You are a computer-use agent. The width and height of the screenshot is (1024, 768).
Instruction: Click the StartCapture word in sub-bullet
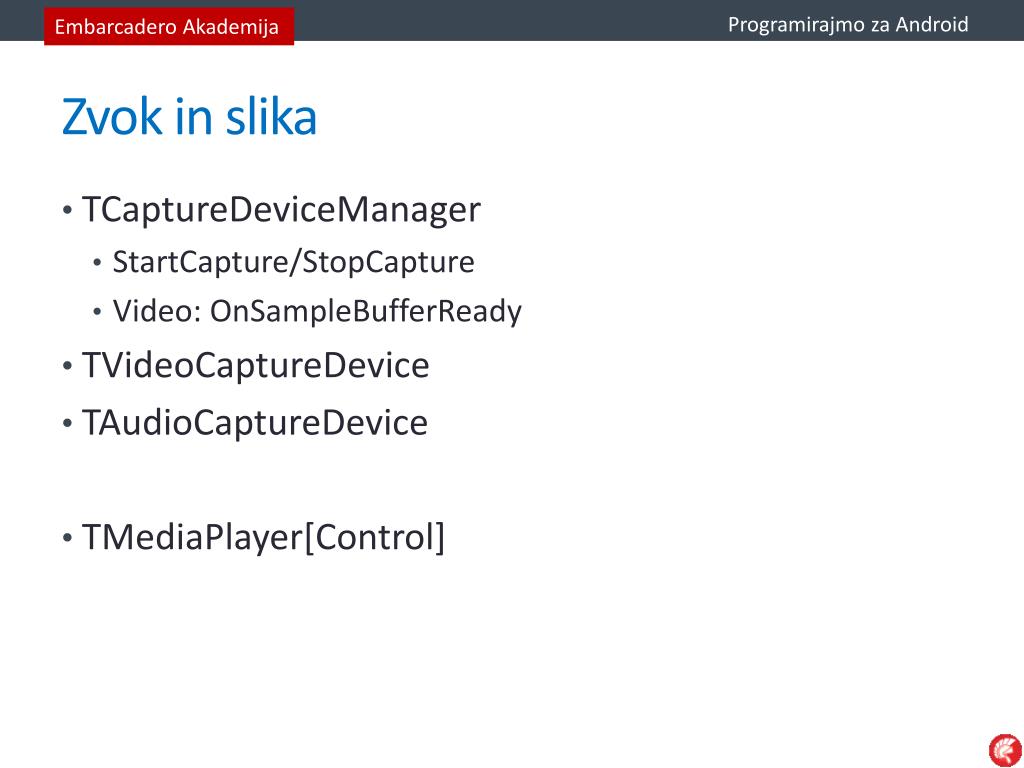[200, 263]
